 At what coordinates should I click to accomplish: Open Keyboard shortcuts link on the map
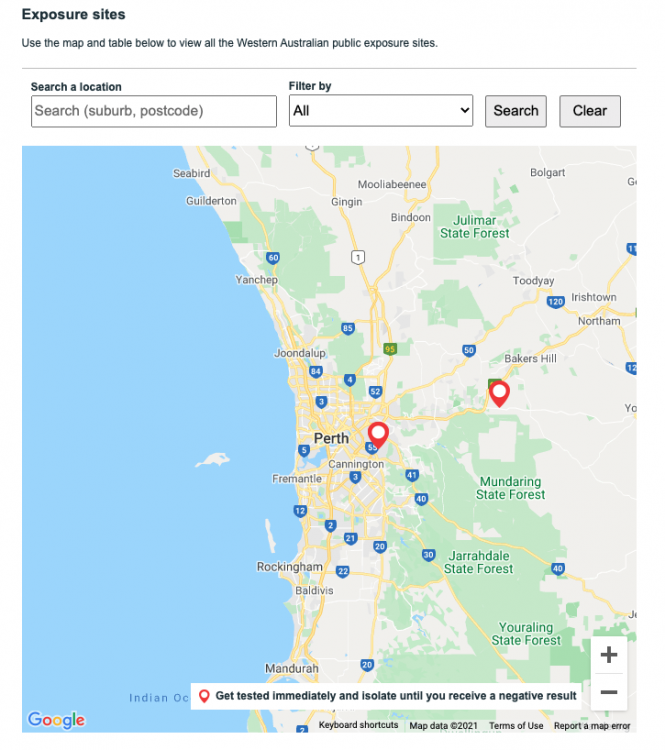point(358,726)
